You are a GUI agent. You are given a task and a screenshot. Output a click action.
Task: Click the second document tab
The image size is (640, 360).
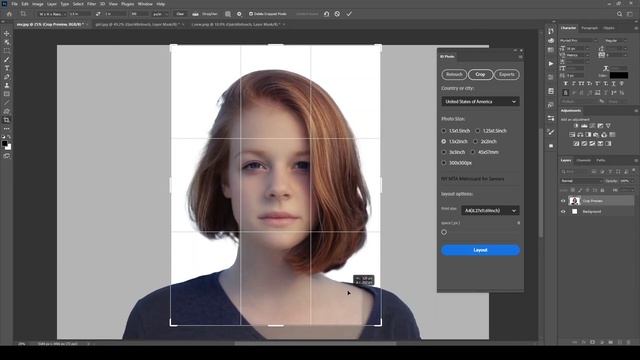(x=138, y=24)
